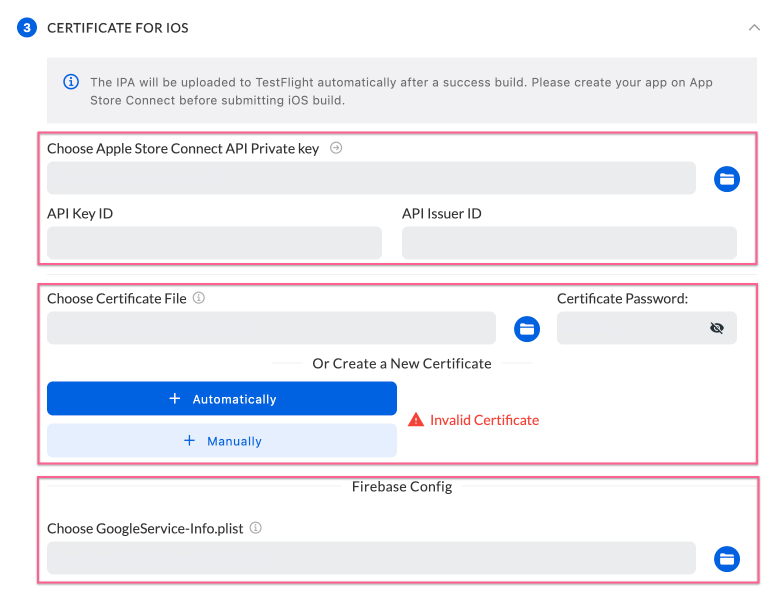Image resolution: width=775 pixels, height=598 pixels.
Task: Open the arrow link beside API Private key
Action: tap(336, 148)
